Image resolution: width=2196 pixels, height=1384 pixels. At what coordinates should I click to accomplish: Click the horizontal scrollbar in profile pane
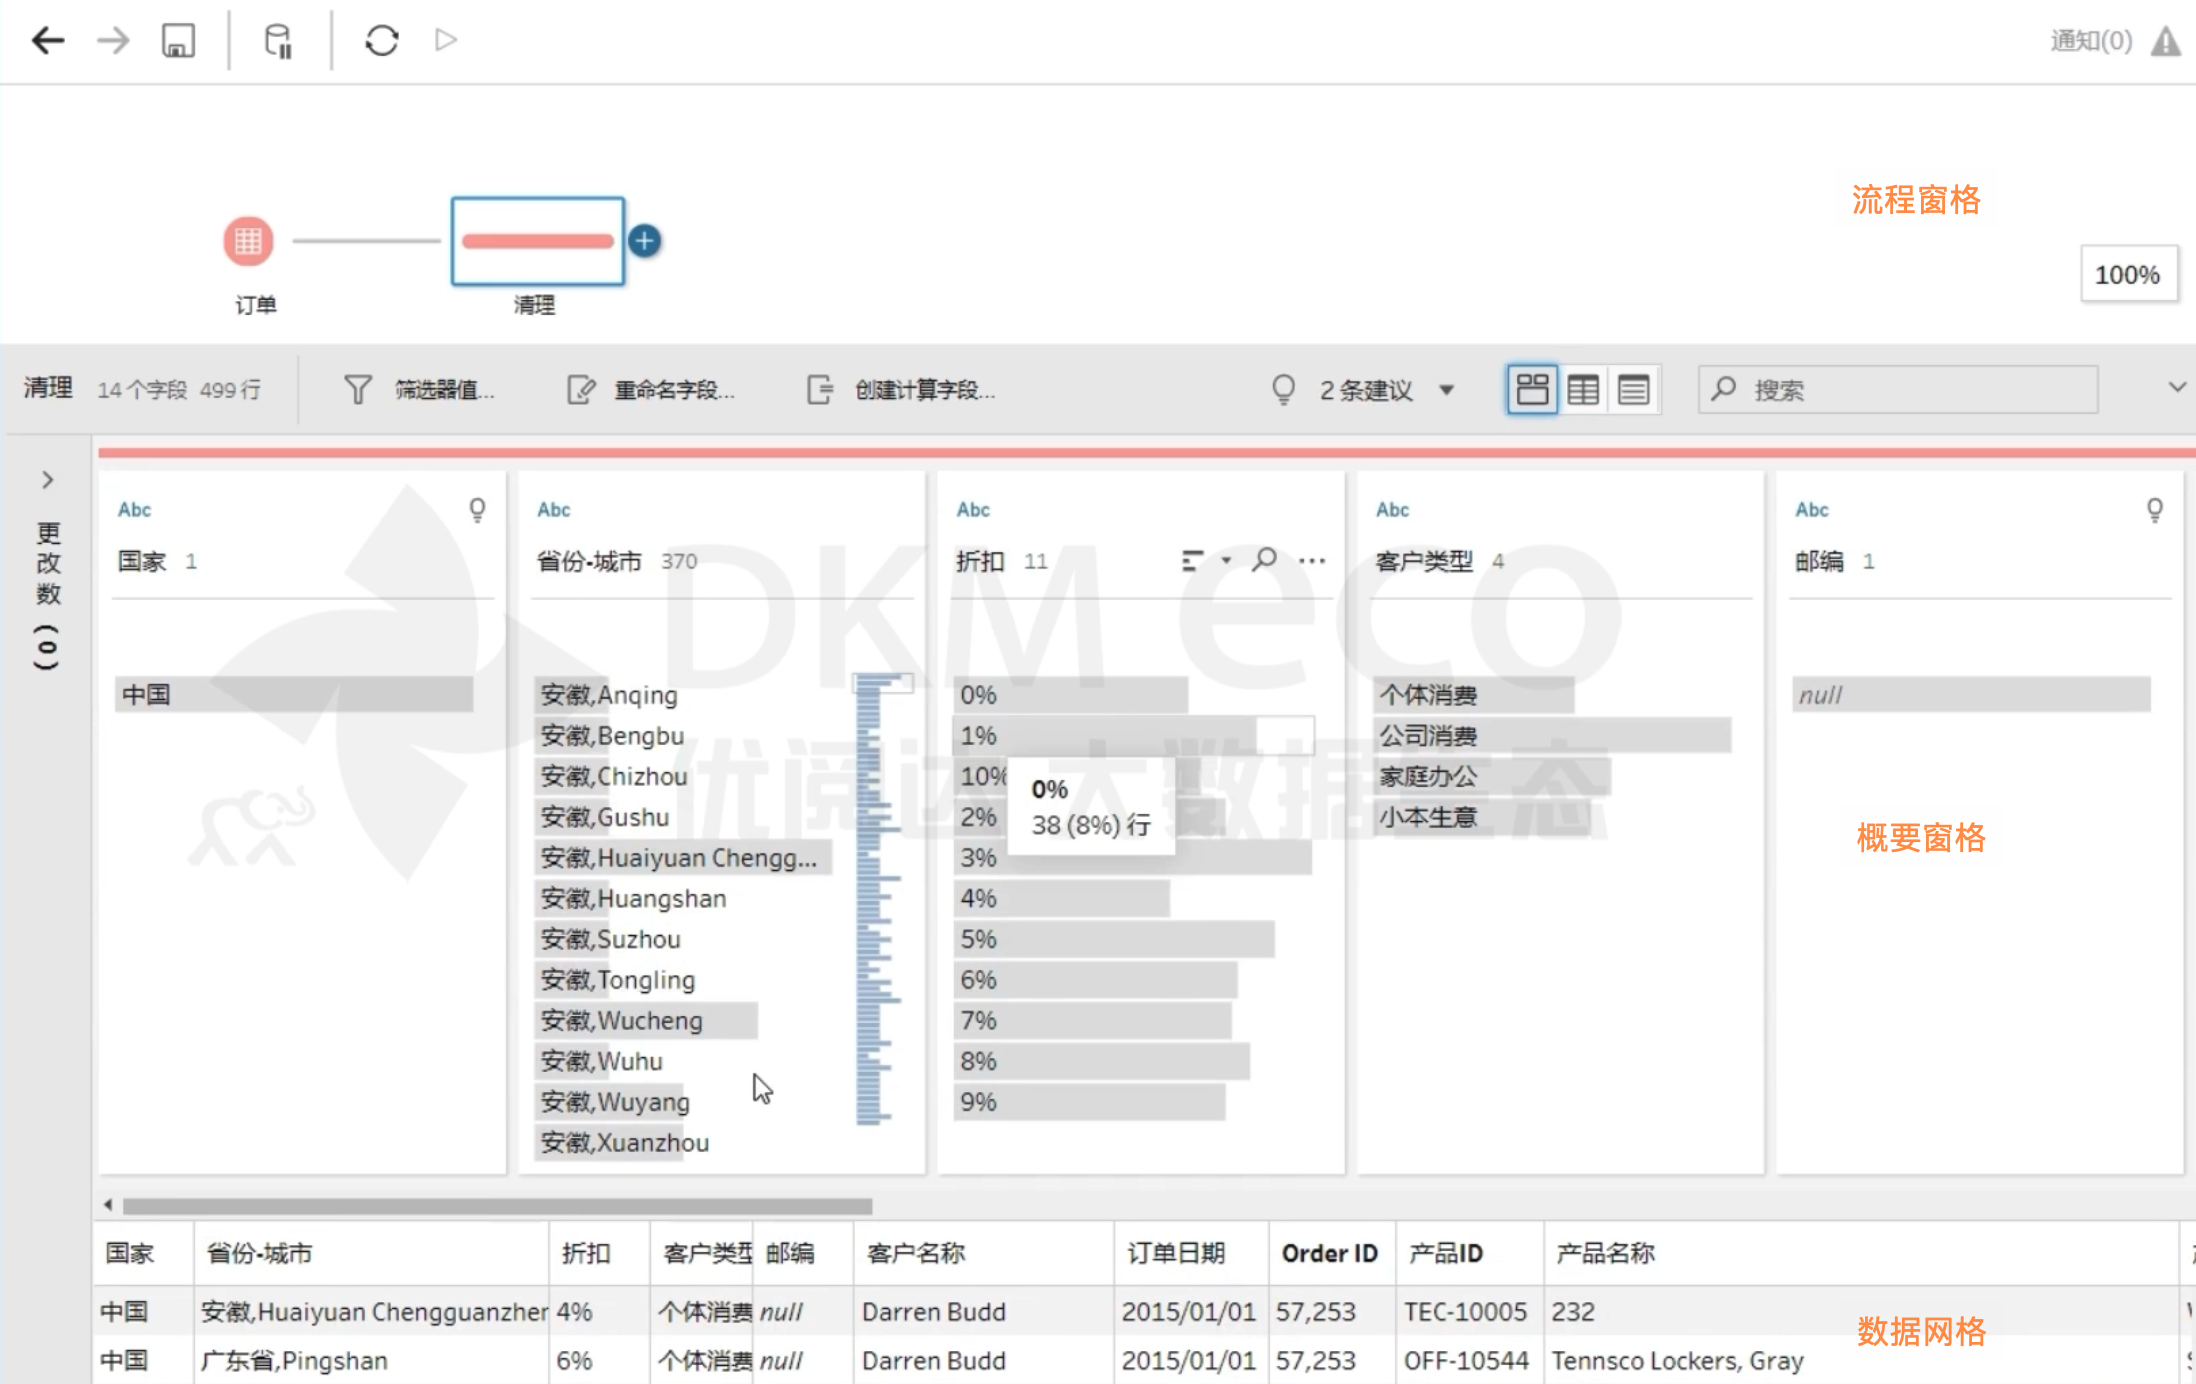(x=497, y=1205)
